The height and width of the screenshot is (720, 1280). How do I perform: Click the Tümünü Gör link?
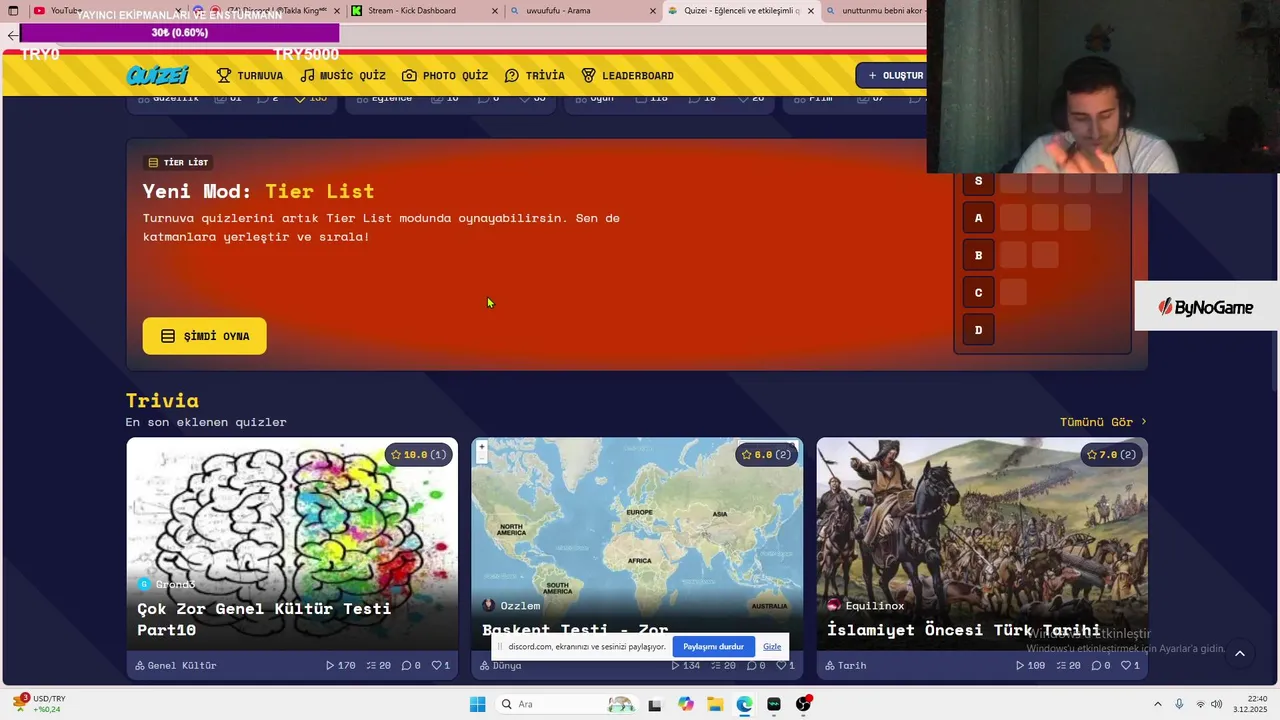pos(1103,422)
